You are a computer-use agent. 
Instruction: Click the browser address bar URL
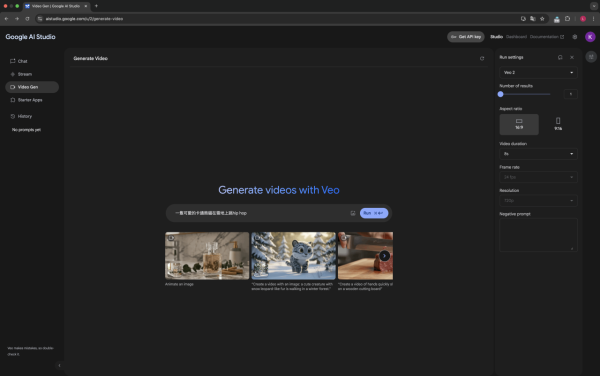point(84,19)
